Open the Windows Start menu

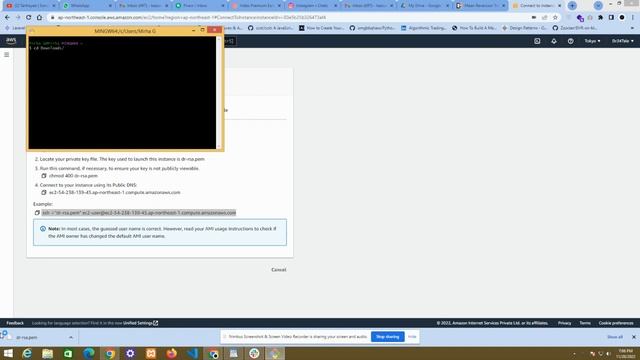click(8, 353)
